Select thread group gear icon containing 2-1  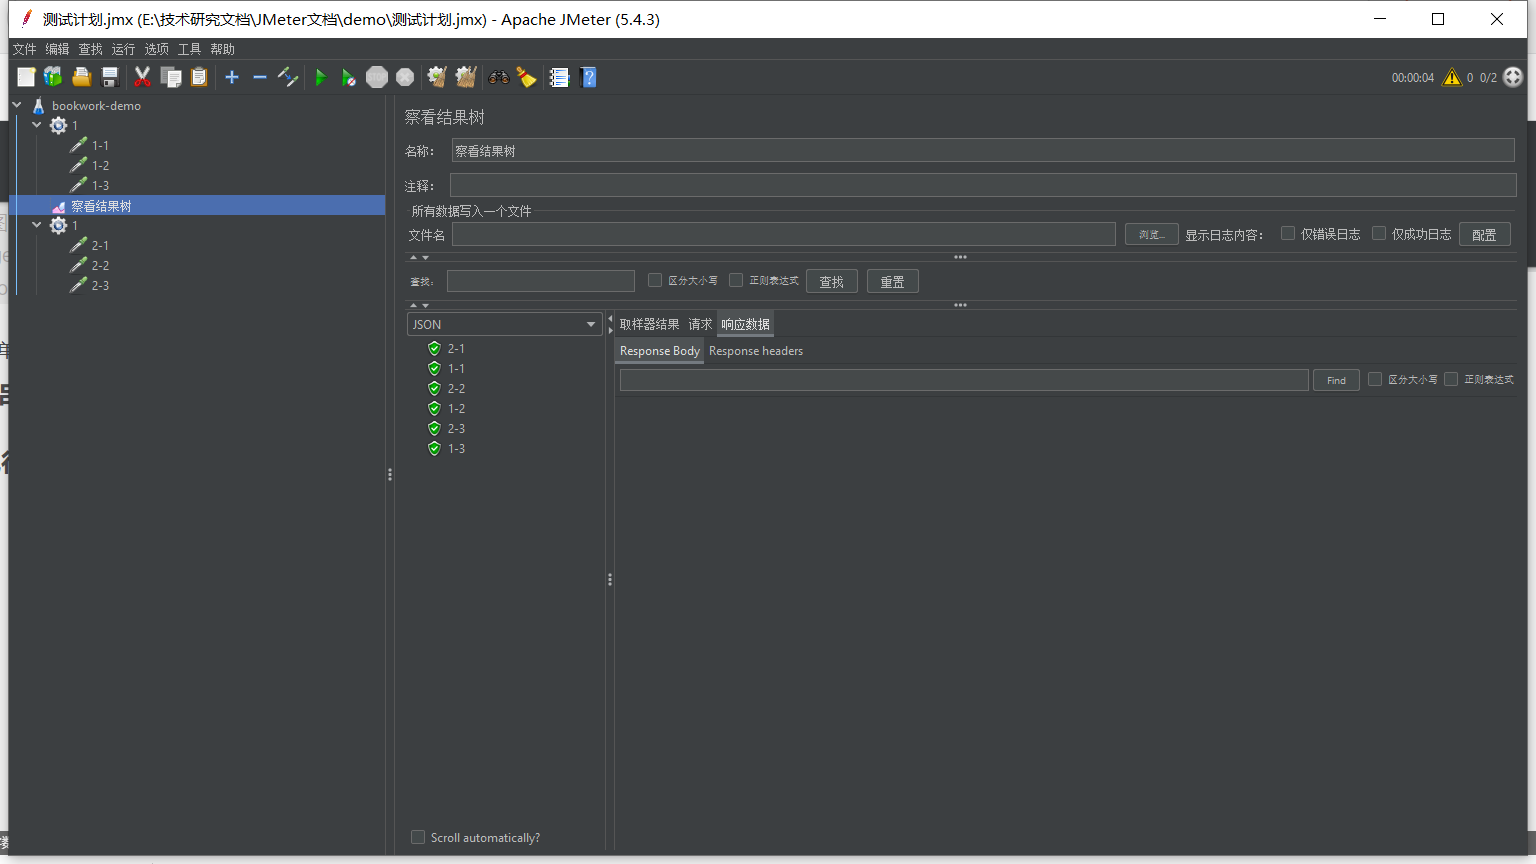click(58, 225)
